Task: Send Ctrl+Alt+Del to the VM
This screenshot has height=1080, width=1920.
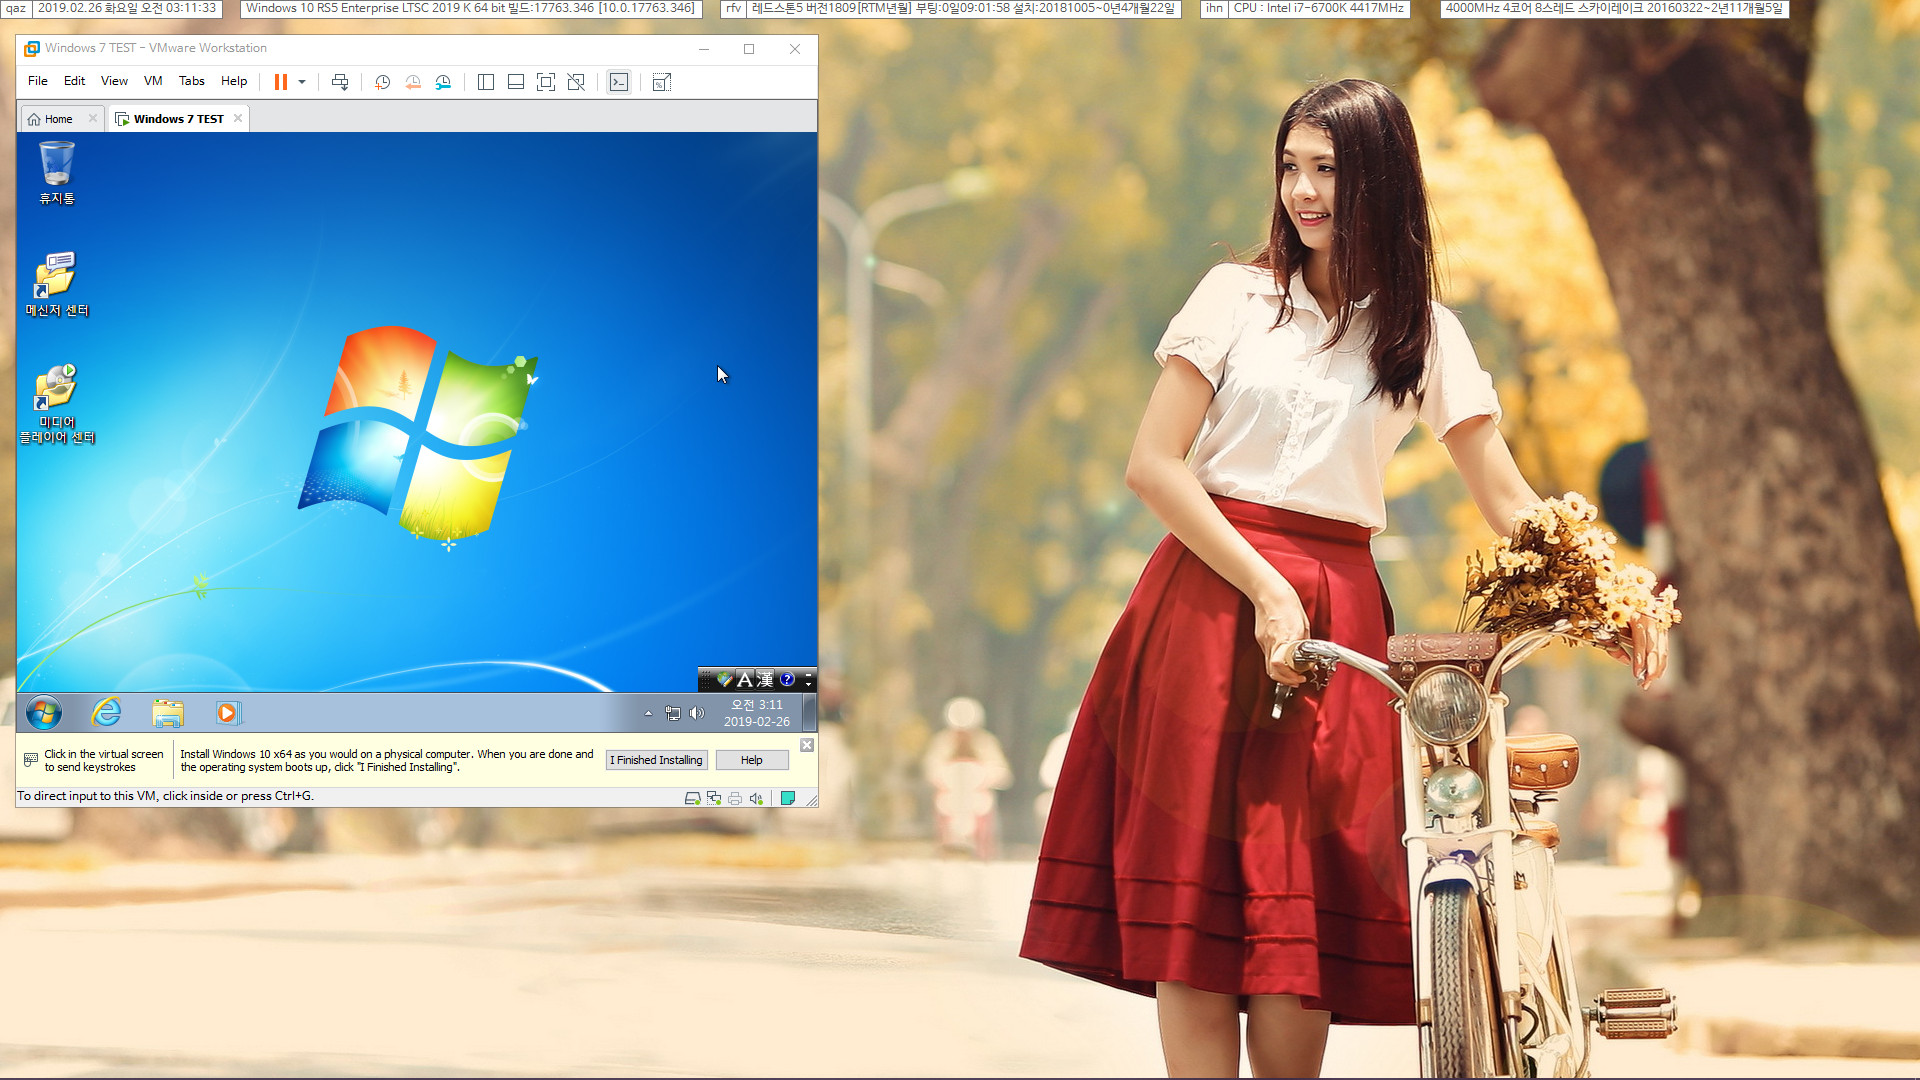Action: (340, 82)
